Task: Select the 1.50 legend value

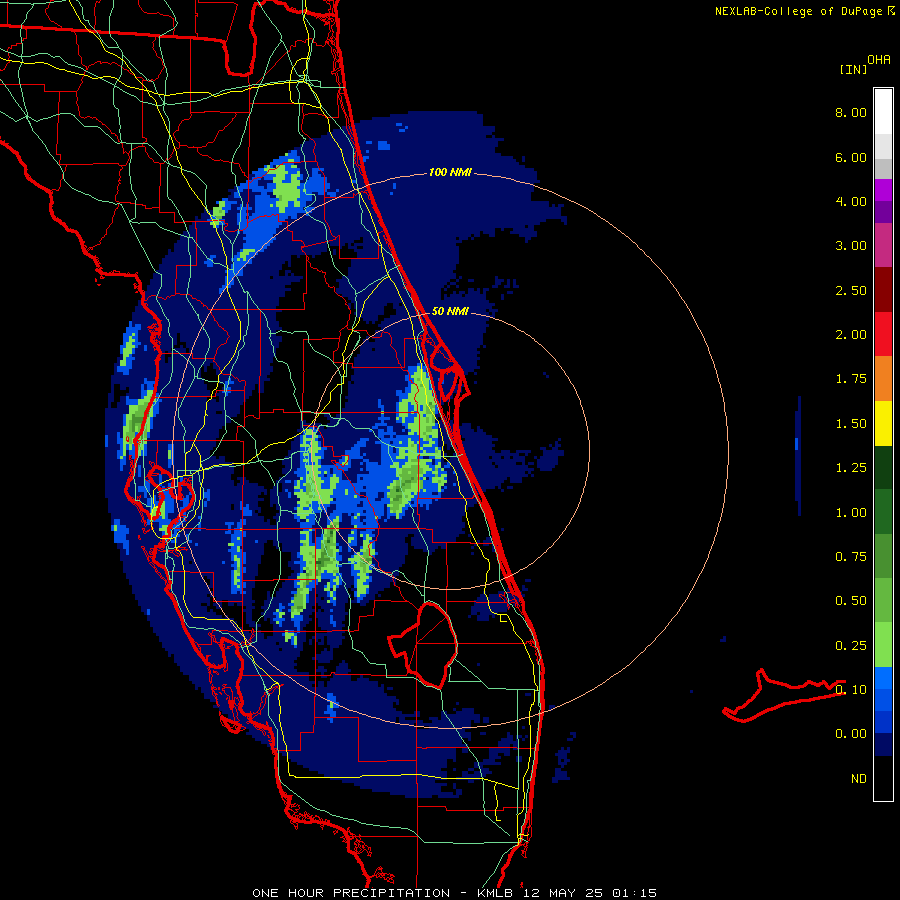Action: tap(851, 424)
